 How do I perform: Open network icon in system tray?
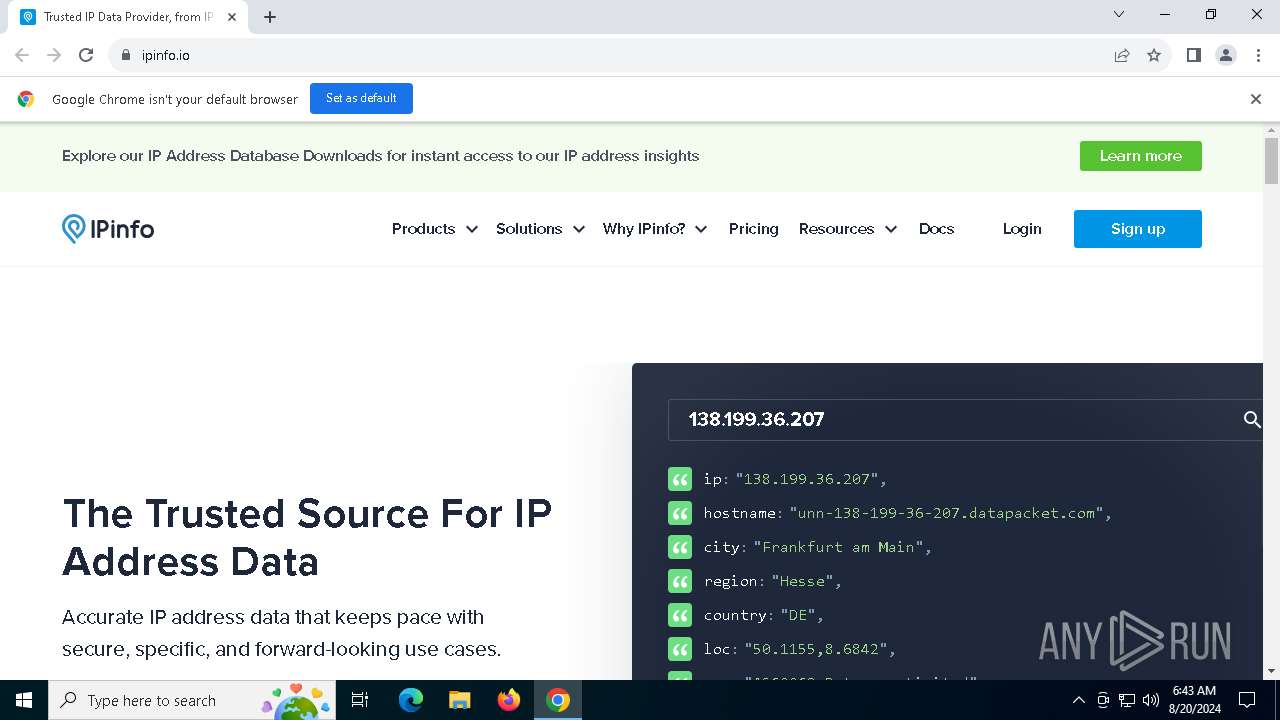coord(1127,700)
